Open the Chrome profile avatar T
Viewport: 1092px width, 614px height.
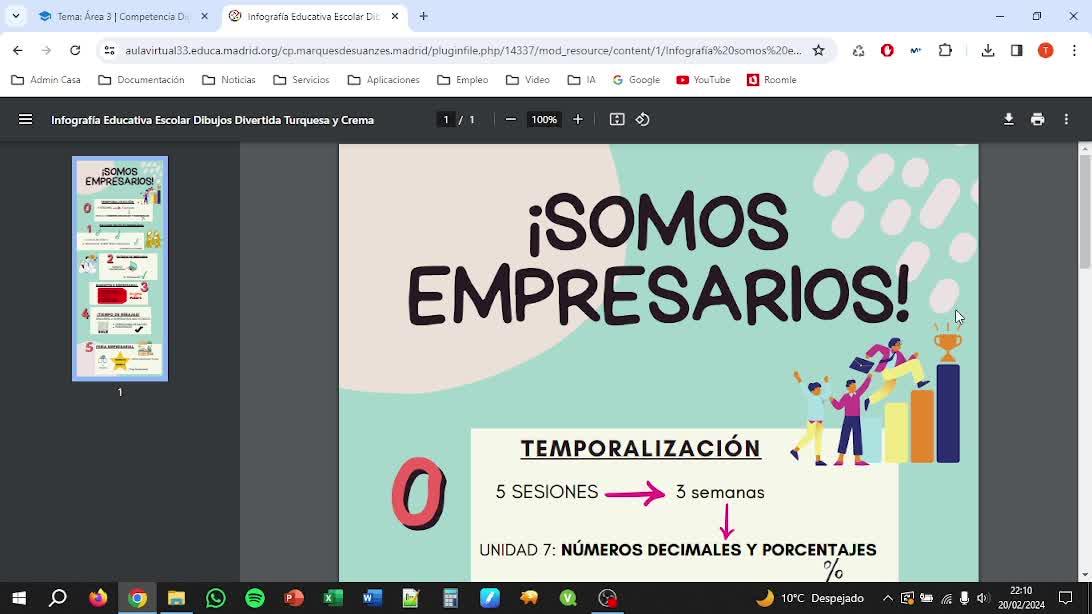(x=1045, y=50)
